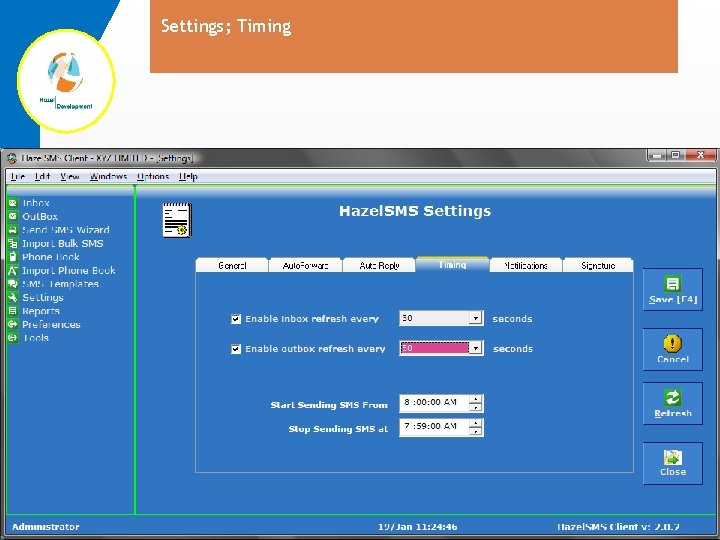This screenshot has width=720, height=540.
Task: Open the OutBox sidebar icon
Action: [13, 216]
